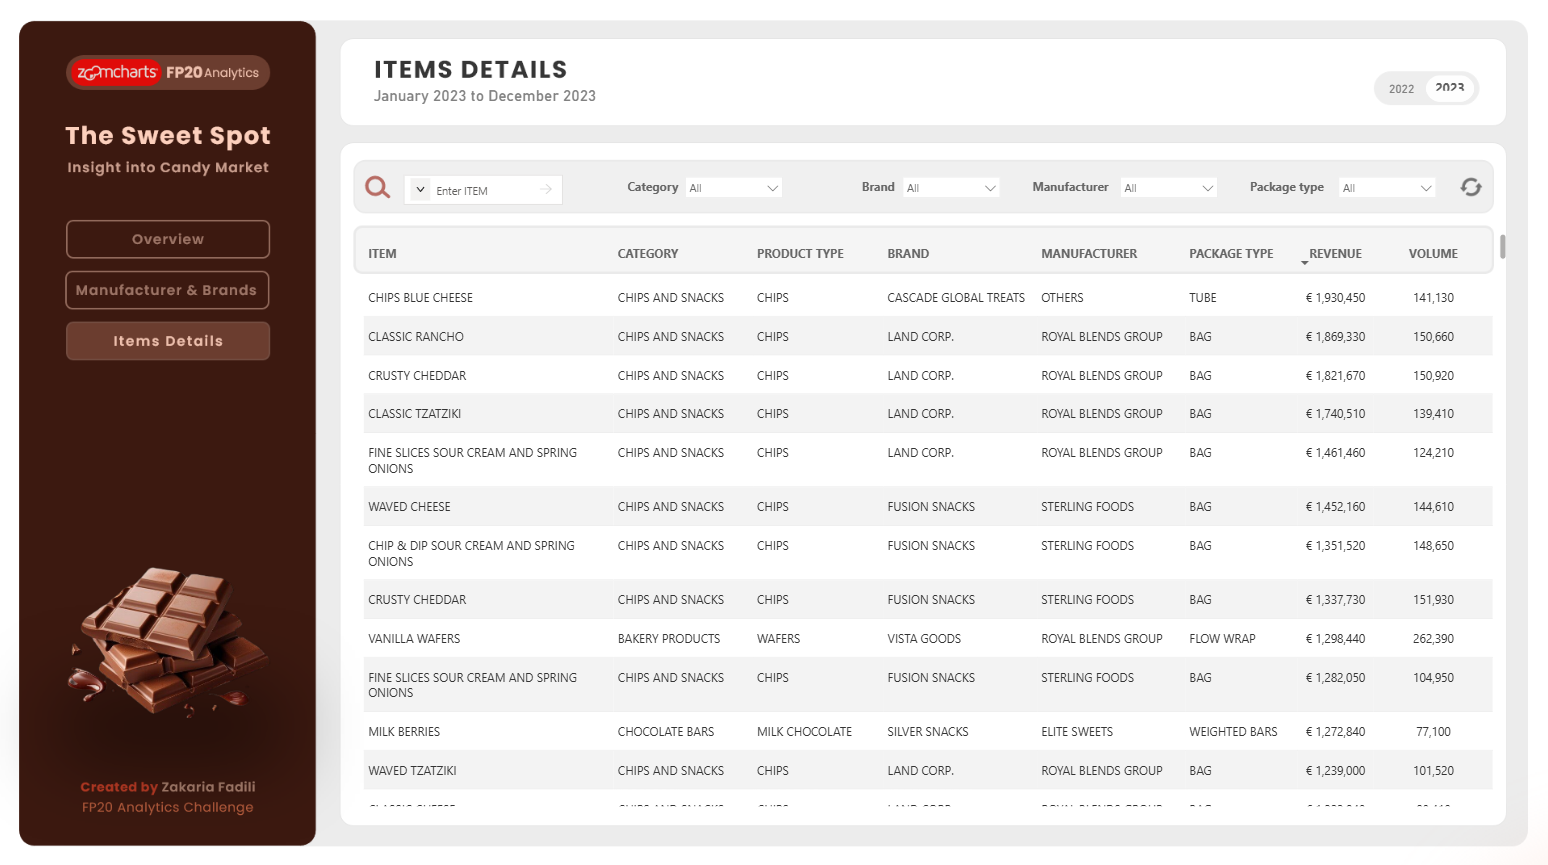Select the CLASSIC RANCHO item
The height and width of the screenshot is (865, 1548).
click(416, 337)
